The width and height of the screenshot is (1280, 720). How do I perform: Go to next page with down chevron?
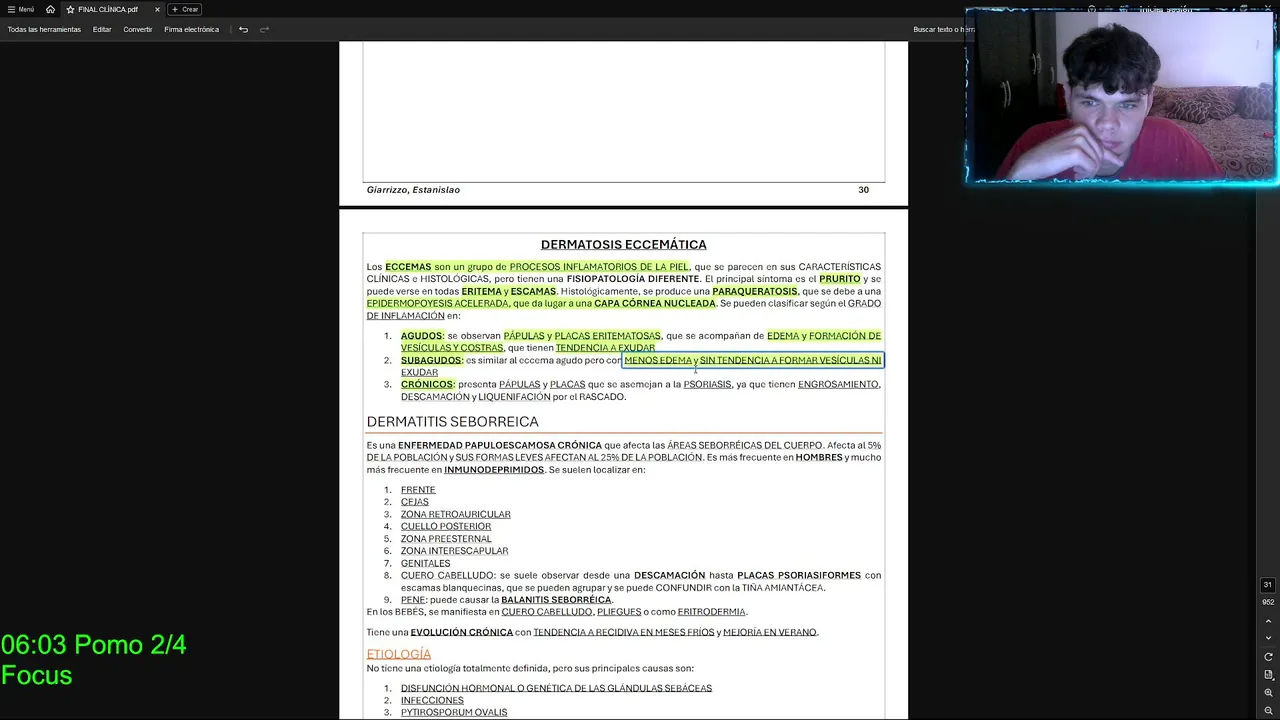point(1268,638)
